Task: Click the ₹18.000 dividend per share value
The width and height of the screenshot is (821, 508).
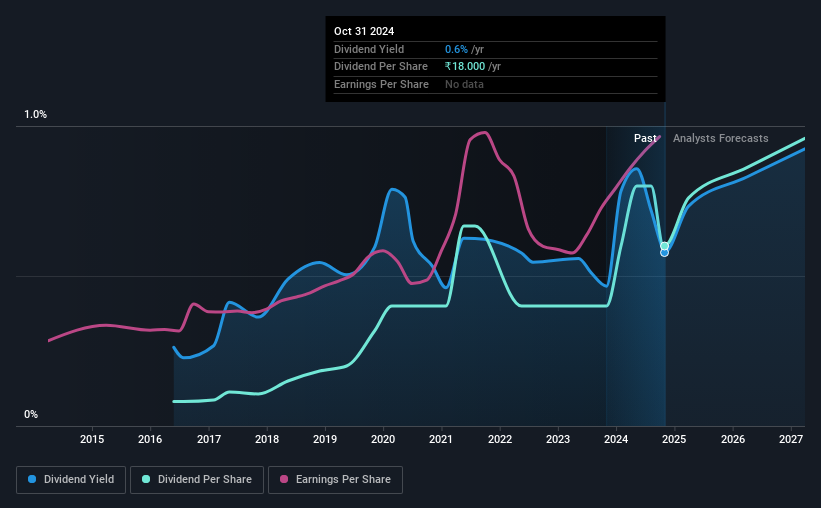Action: [x=465, y=67]
